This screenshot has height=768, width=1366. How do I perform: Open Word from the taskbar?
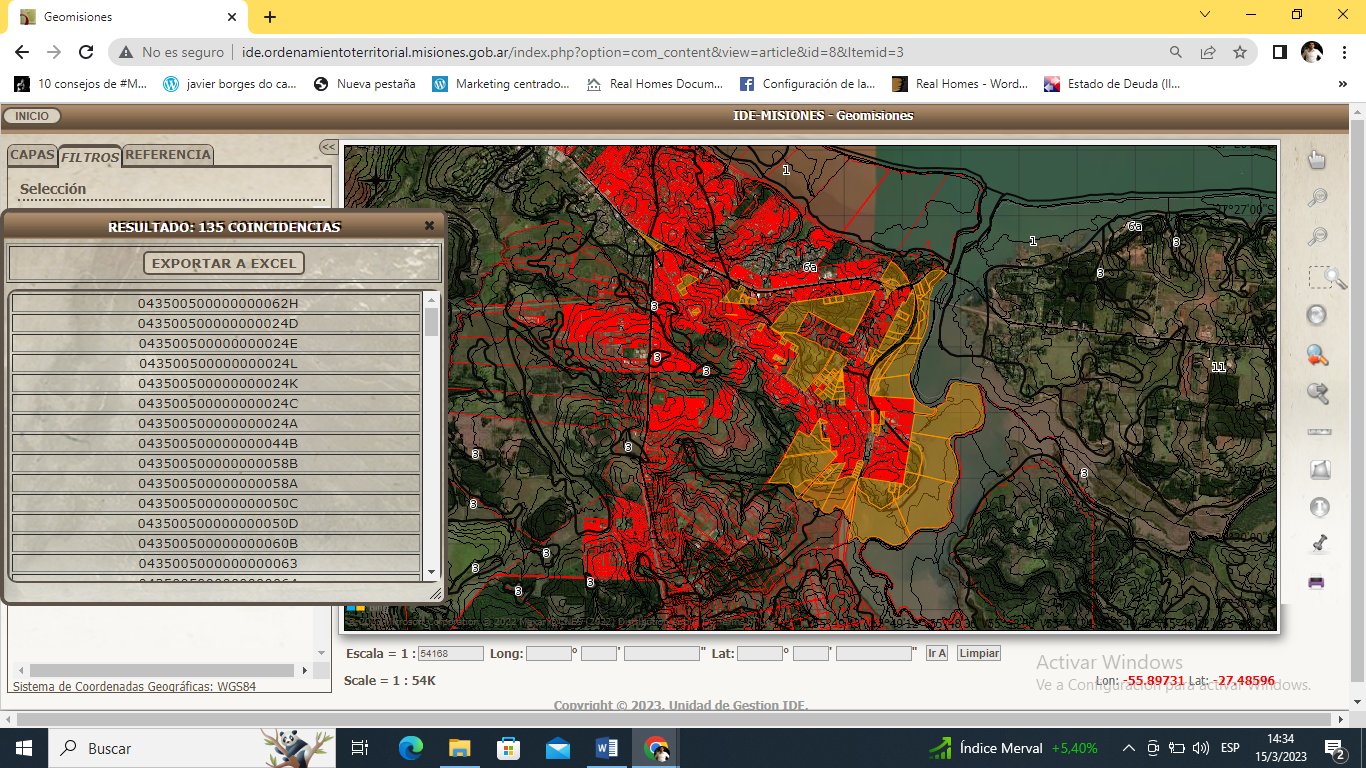(607, 747)
